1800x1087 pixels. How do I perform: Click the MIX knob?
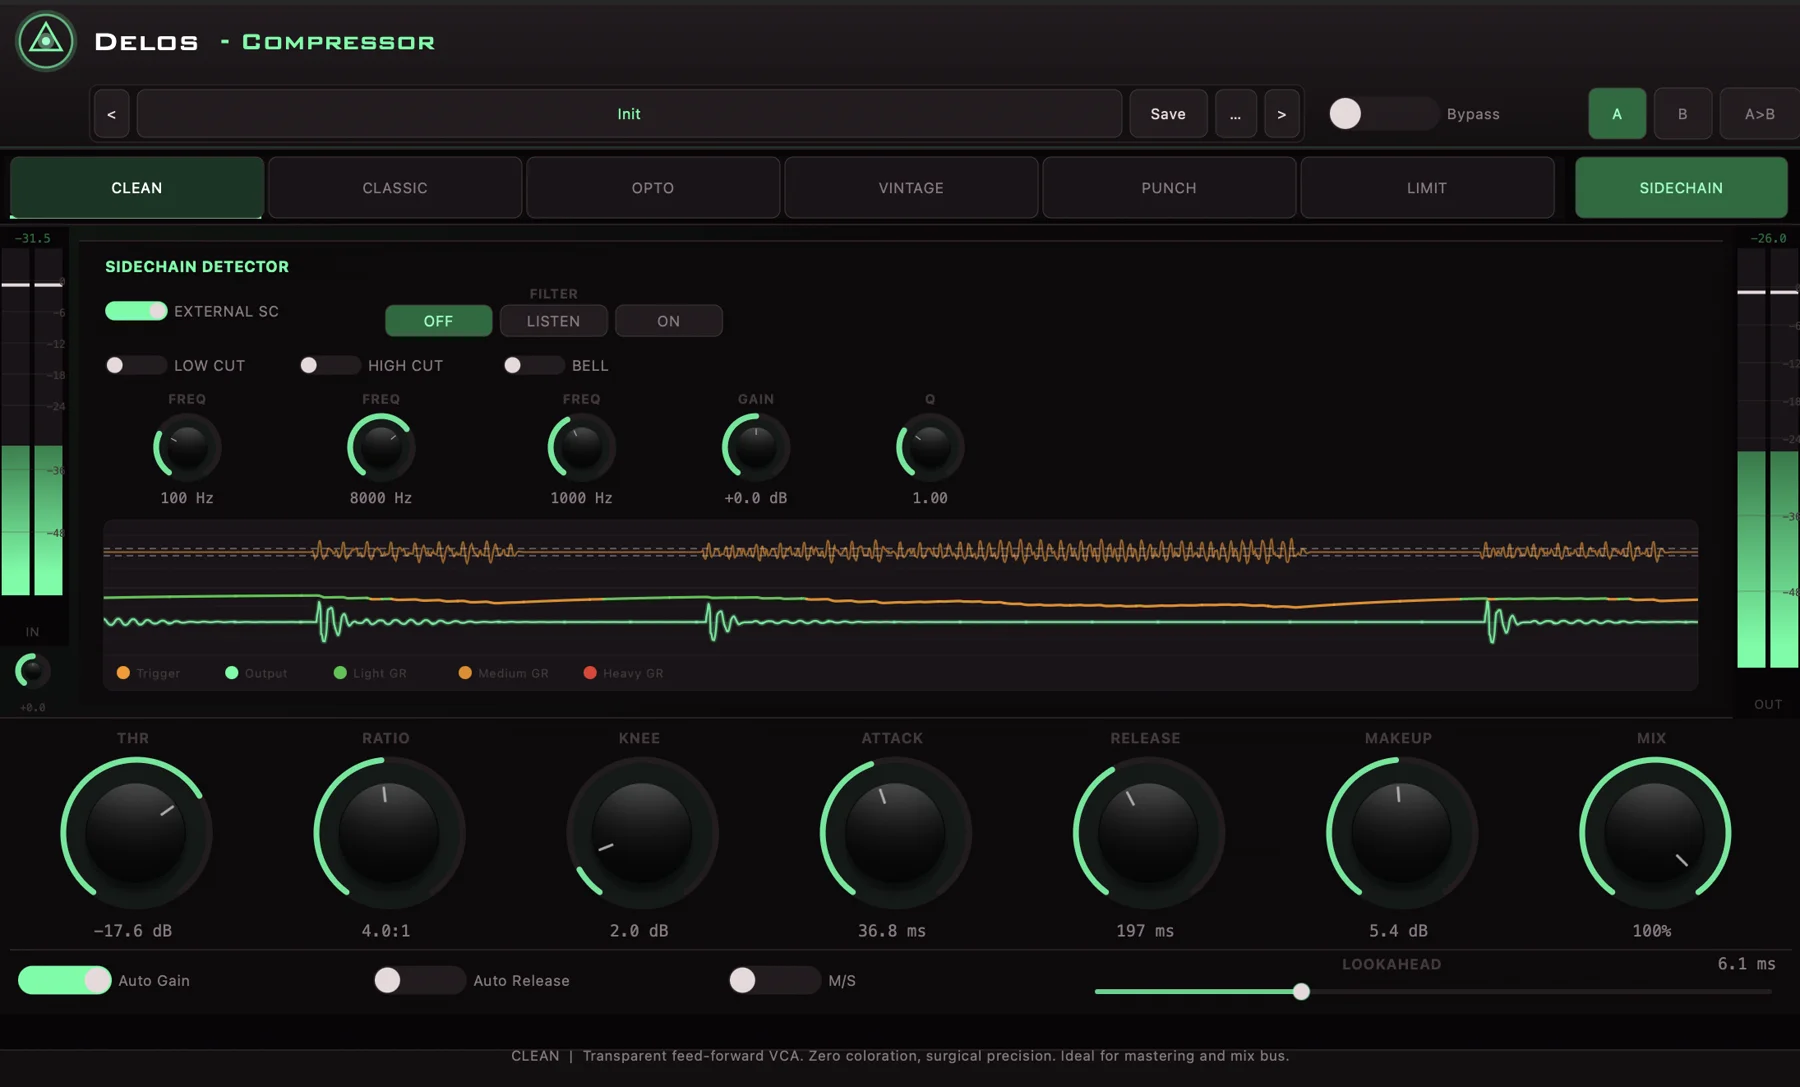(x=1655, y=833)
